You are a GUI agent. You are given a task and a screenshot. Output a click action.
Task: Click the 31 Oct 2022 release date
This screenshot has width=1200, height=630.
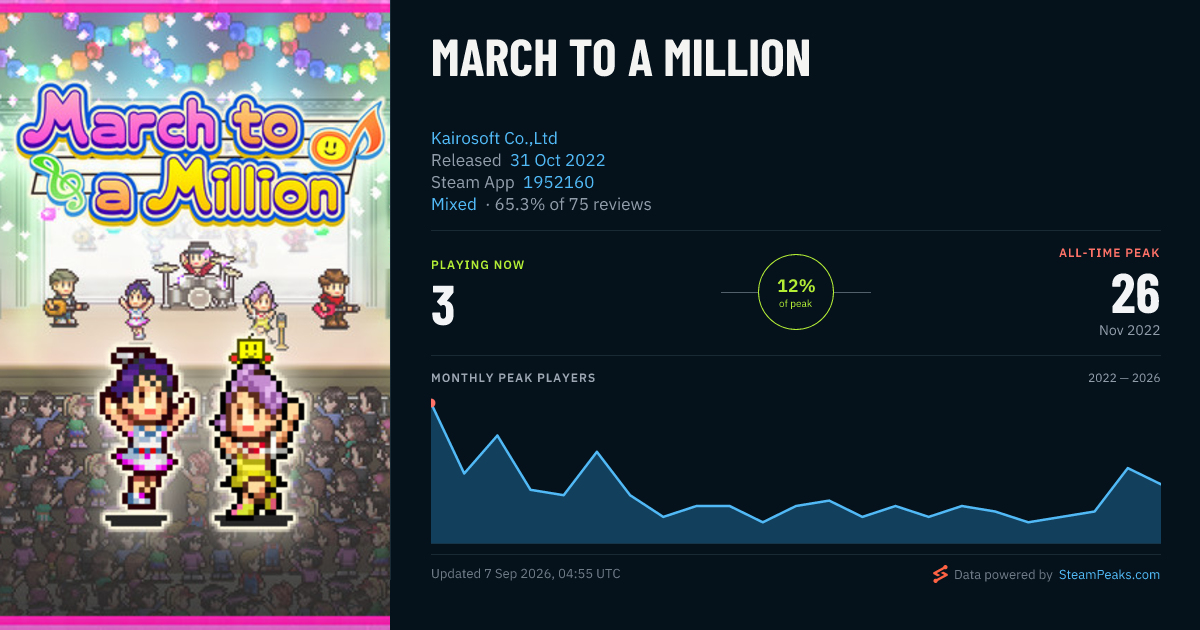557,160
